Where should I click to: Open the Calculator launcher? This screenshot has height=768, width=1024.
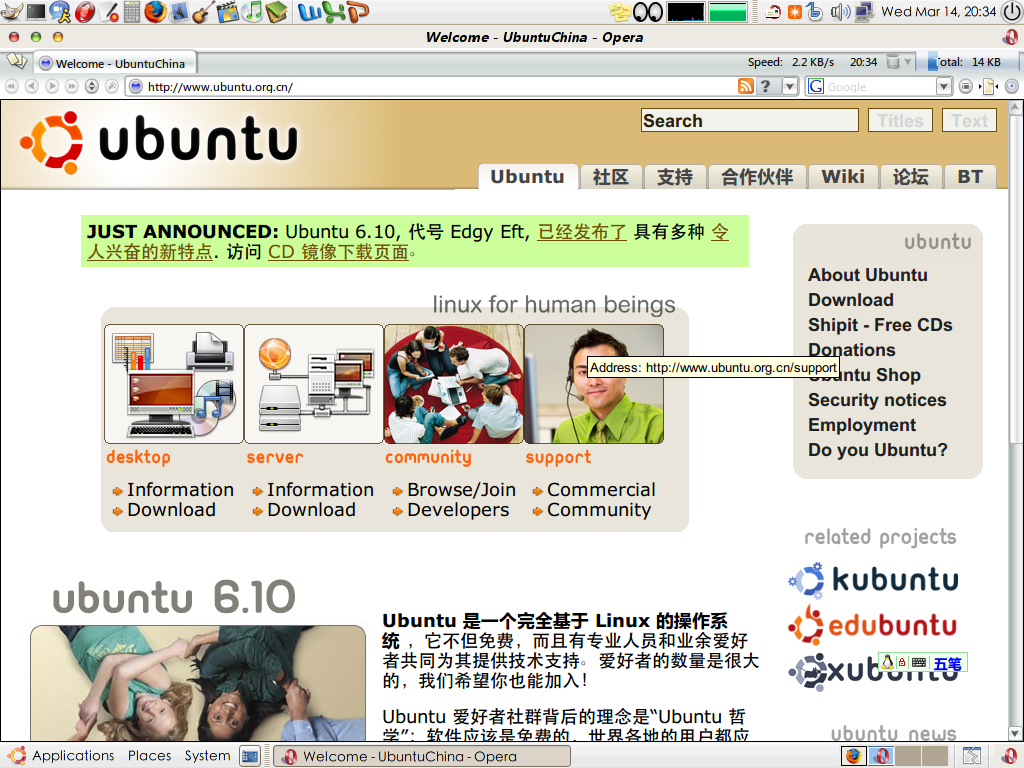tap(131, 11)
